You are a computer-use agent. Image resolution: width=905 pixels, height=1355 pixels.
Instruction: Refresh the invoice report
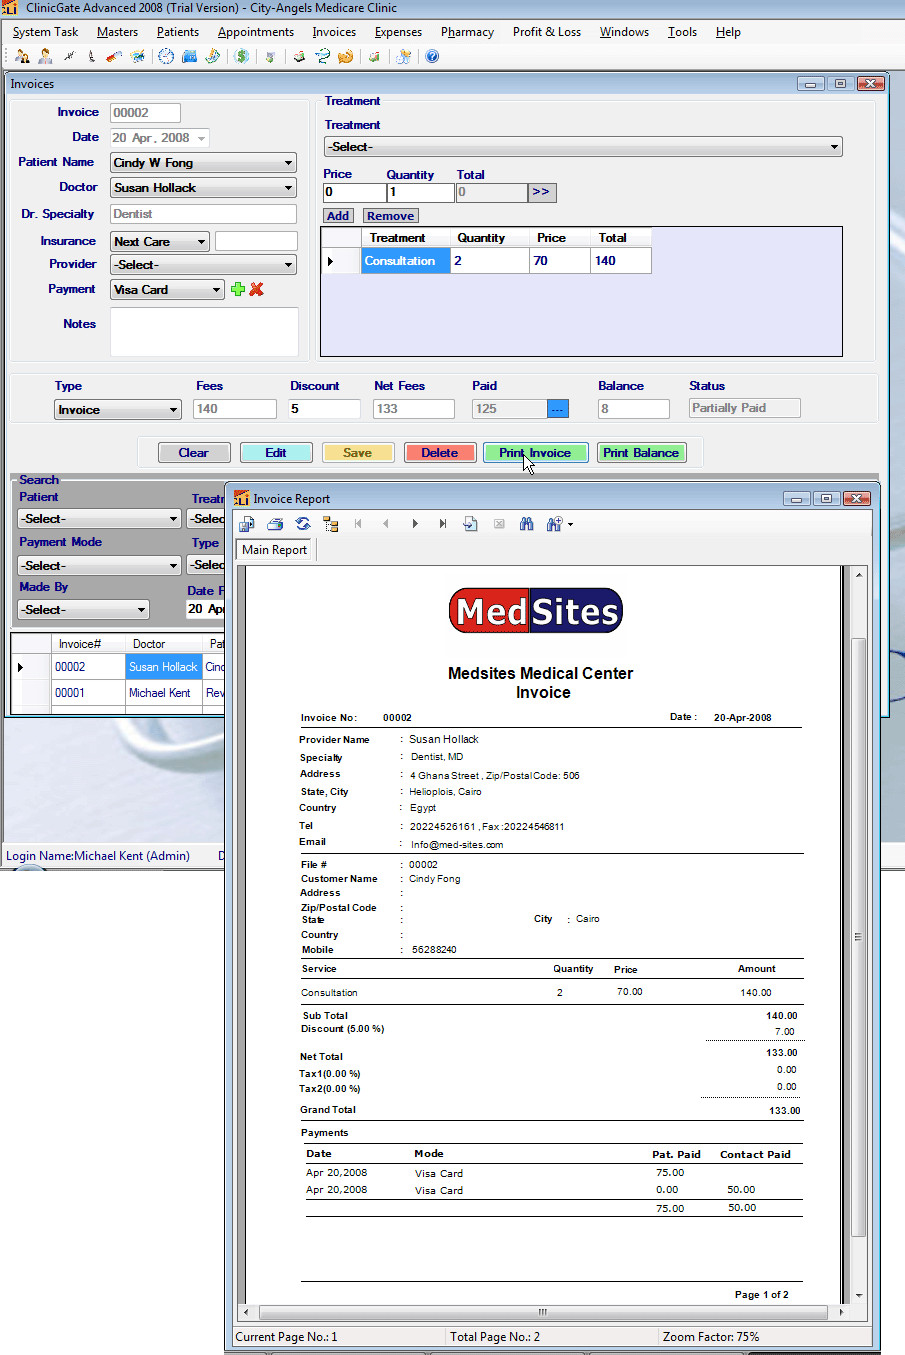(303, 524)
